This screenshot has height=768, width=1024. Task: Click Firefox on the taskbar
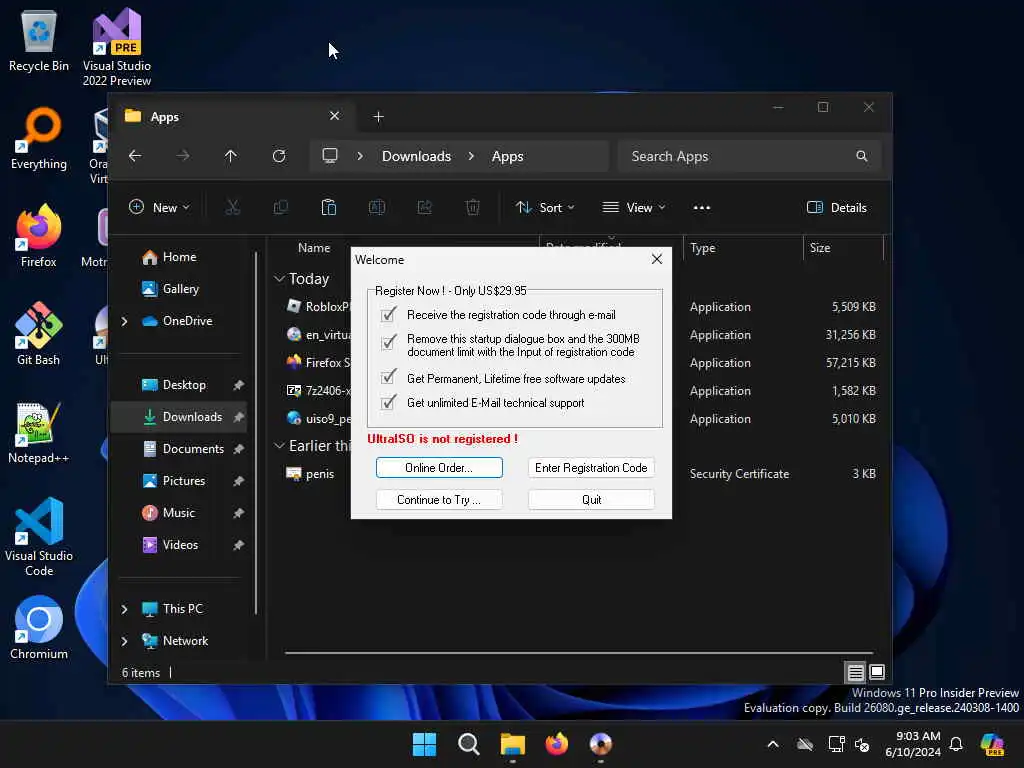557,744
